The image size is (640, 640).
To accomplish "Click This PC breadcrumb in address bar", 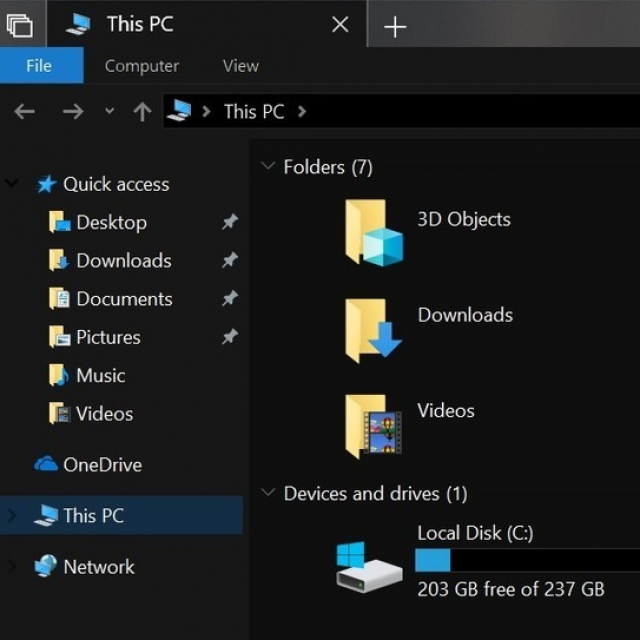I will click(254, 111).
